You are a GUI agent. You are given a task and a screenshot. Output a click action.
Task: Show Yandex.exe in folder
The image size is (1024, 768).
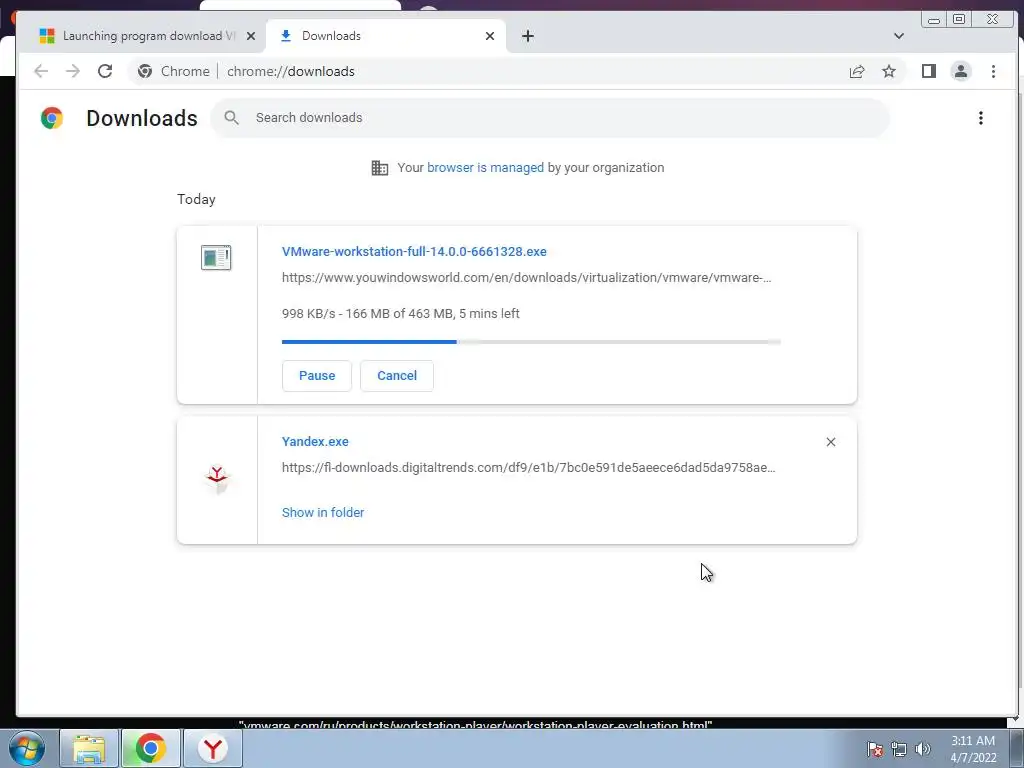(323, 513)
